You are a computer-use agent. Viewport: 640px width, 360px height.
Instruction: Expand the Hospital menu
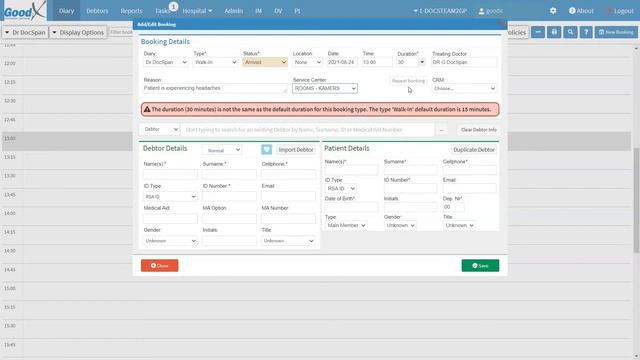click(x=197, y=11)
